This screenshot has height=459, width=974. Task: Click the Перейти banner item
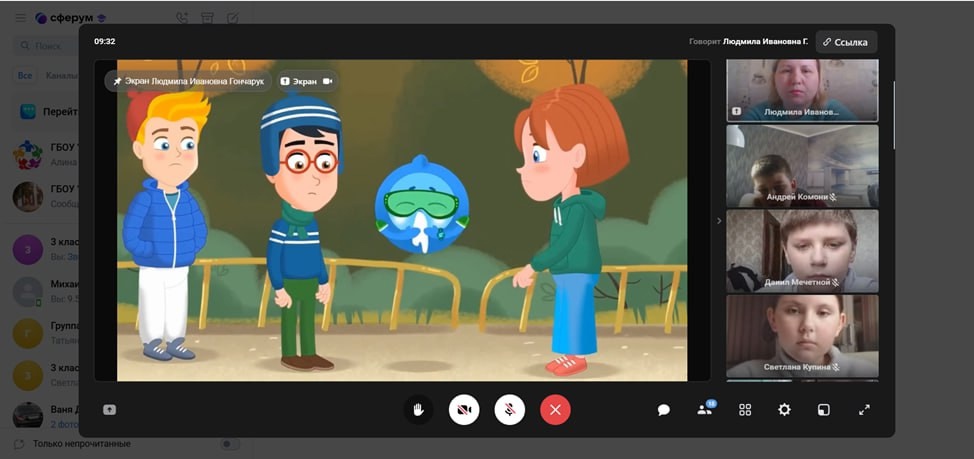coord(47,112)
